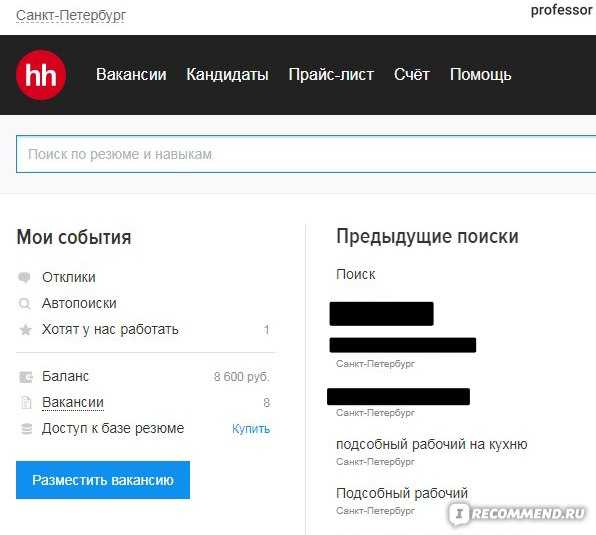Focus the resume and skills search field
This screenshot has height=535, width=596.
pyautogui.click(x=306, y=154)
